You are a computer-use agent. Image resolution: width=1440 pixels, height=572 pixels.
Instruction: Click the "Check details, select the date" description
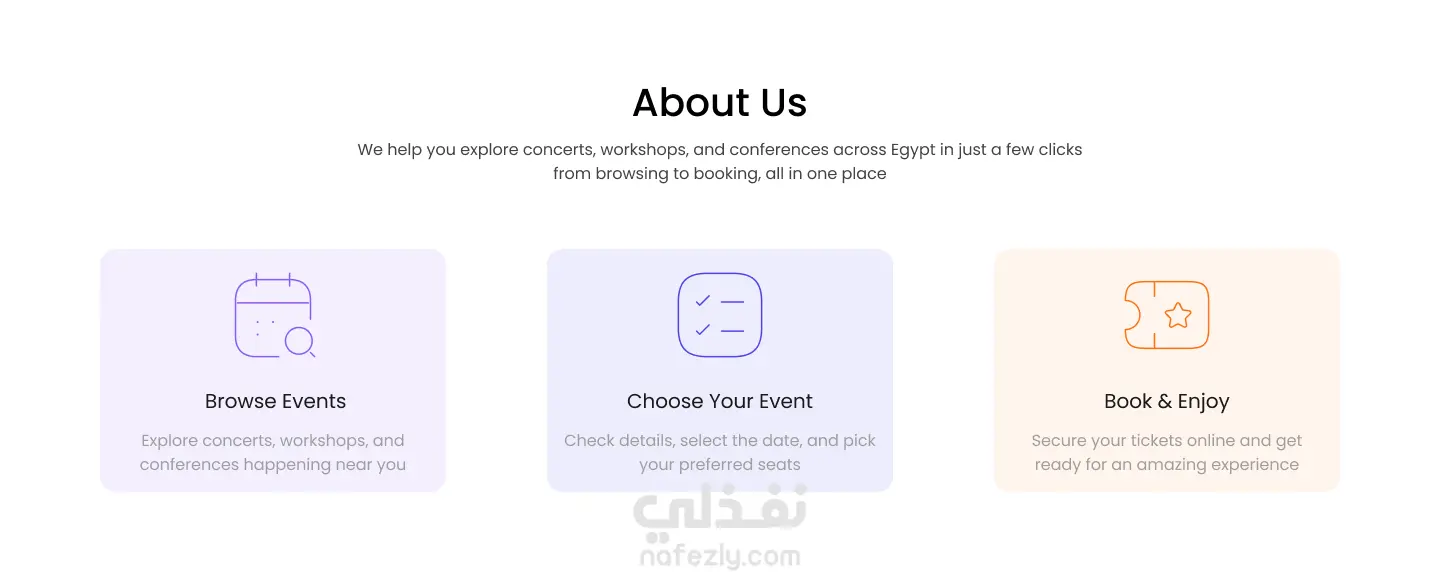[x=720, y=452]
